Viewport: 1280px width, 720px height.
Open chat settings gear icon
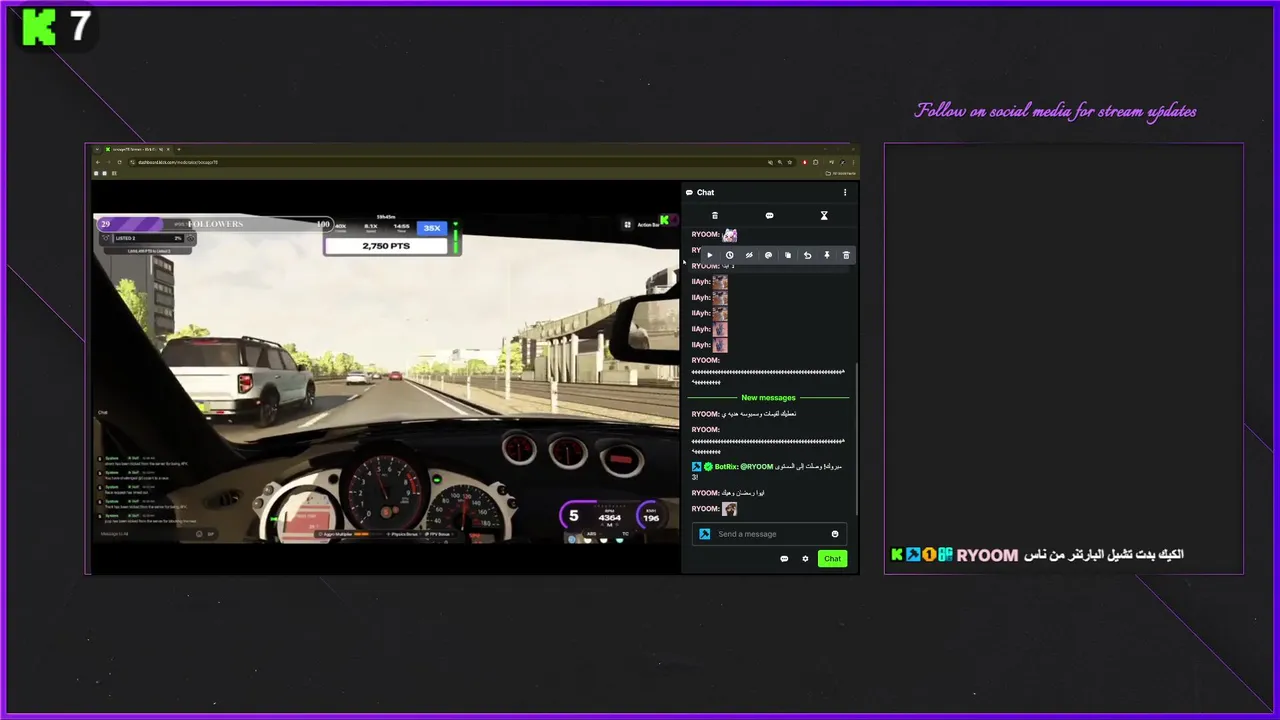click(805, 559)
